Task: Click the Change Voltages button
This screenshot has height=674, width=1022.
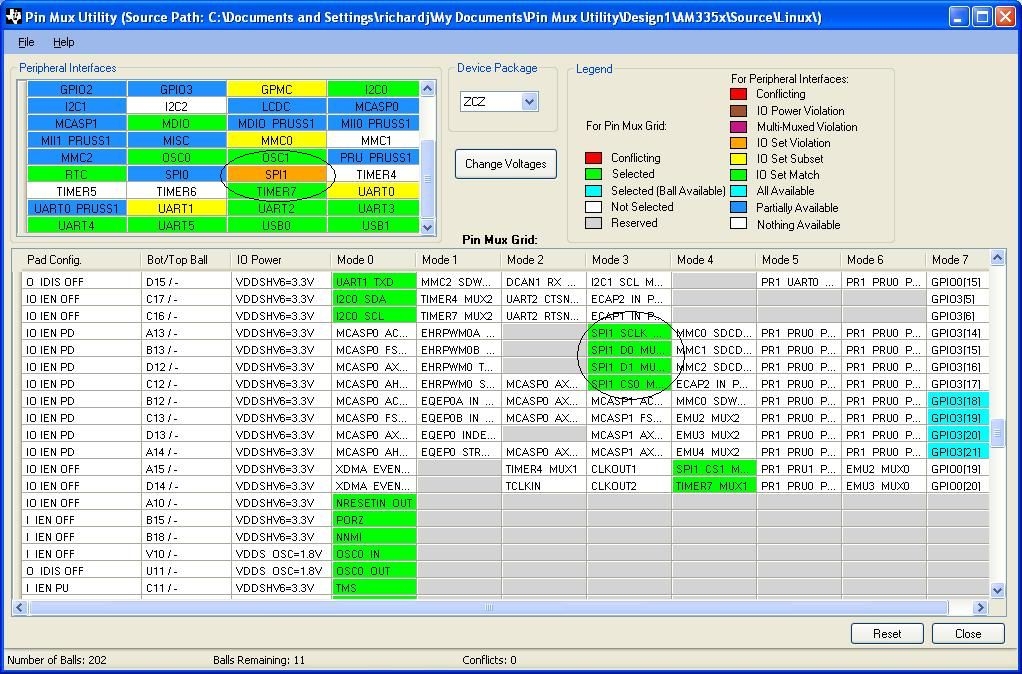Action: (x=506, y=164)
